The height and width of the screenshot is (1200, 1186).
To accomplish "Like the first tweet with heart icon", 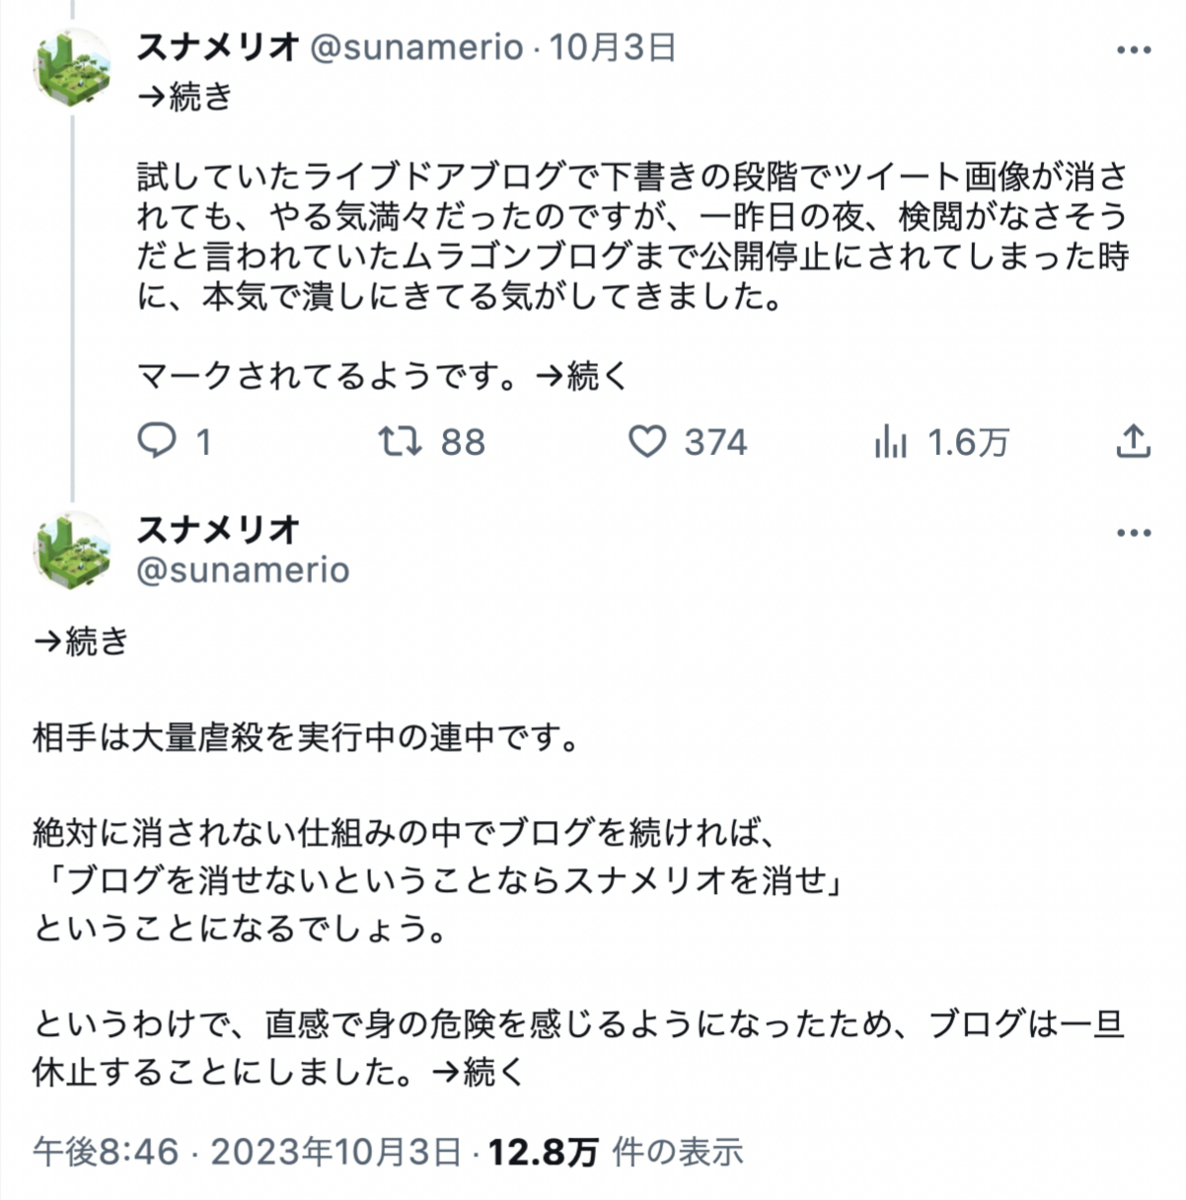I will coord(647,441).
